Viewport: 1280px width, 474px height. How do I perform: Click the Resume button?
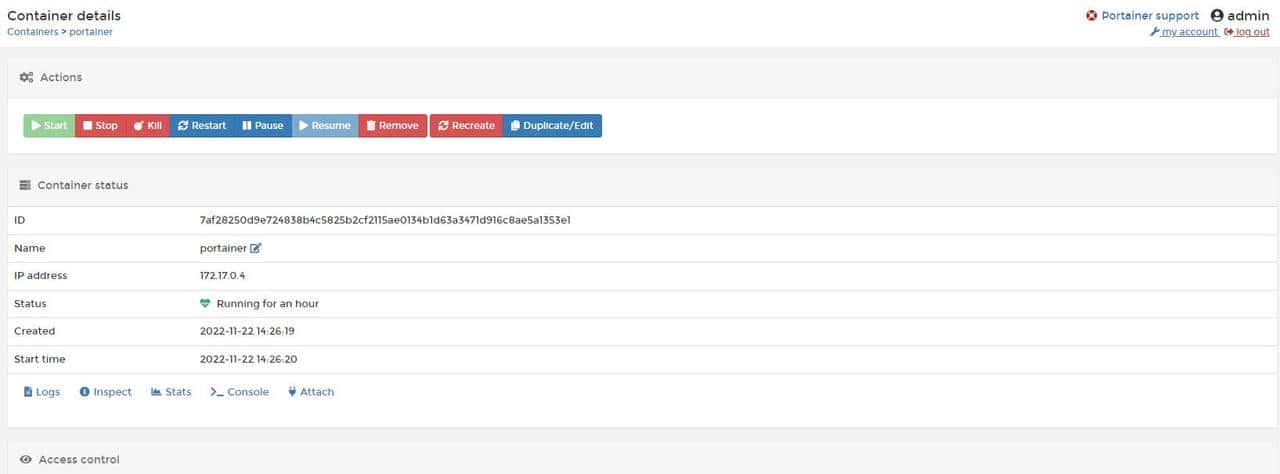coord(325,126)
